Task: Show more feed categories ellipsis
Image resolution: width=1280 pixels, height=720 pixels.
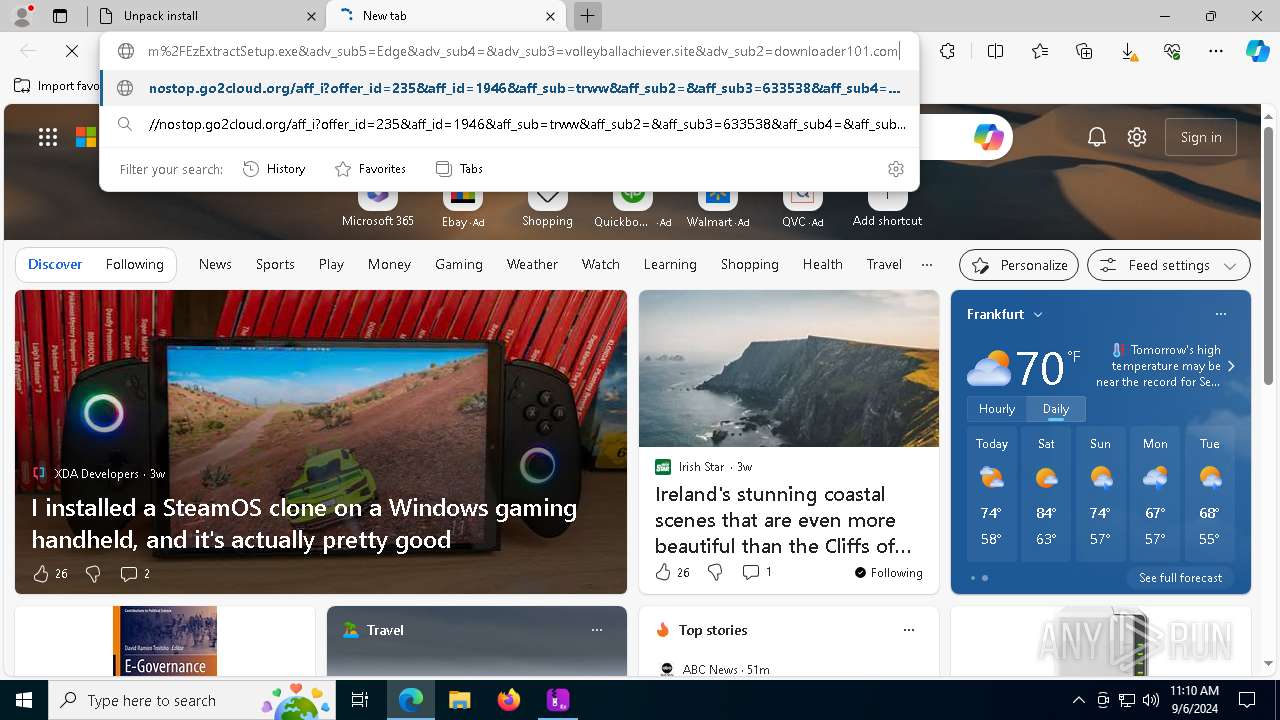Action: click(x=927, y=265)
